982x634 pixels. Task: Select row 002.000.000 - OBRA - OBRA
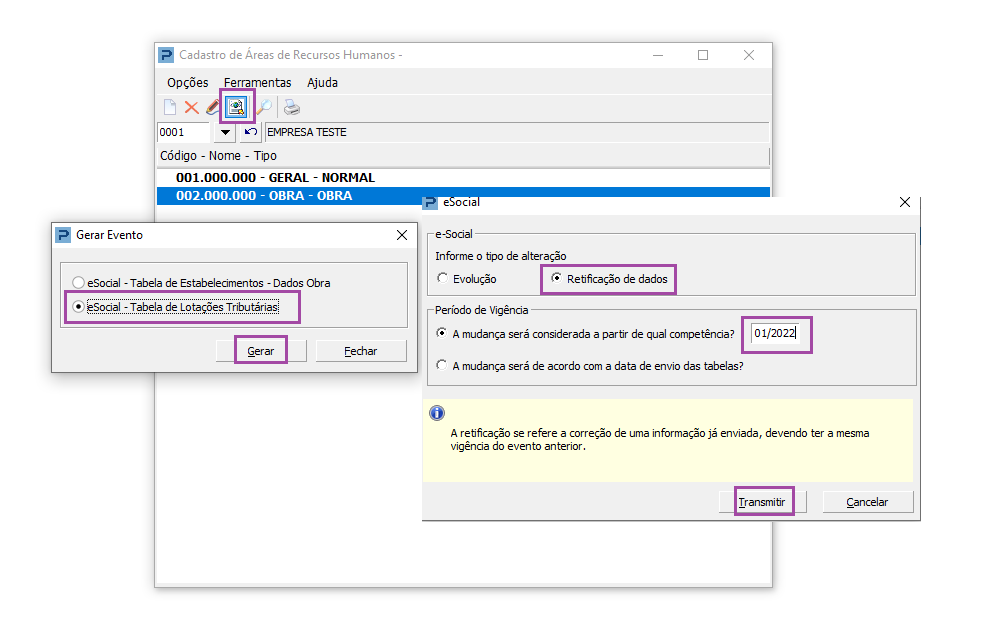(463, 195)
